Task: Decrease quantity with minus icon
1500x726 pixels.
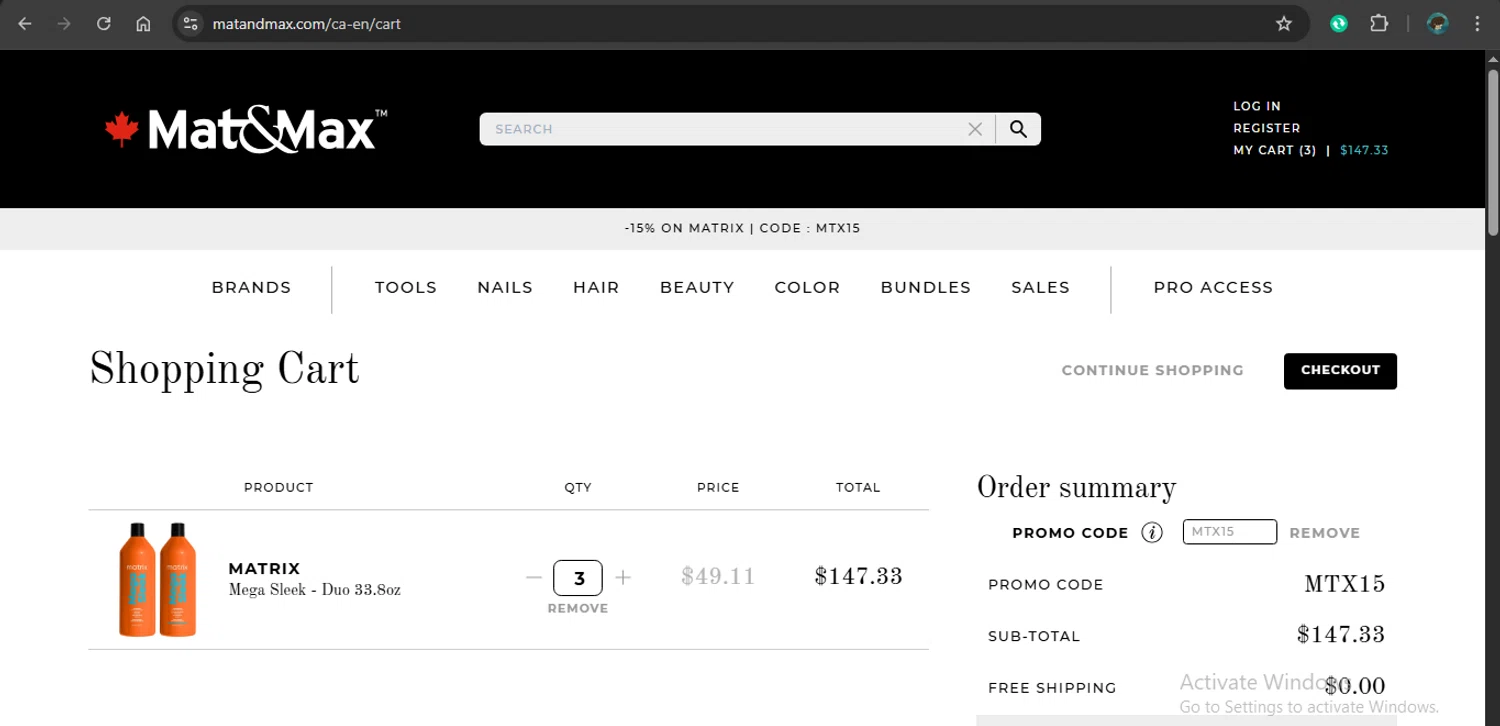Action: tap(534, 578)
